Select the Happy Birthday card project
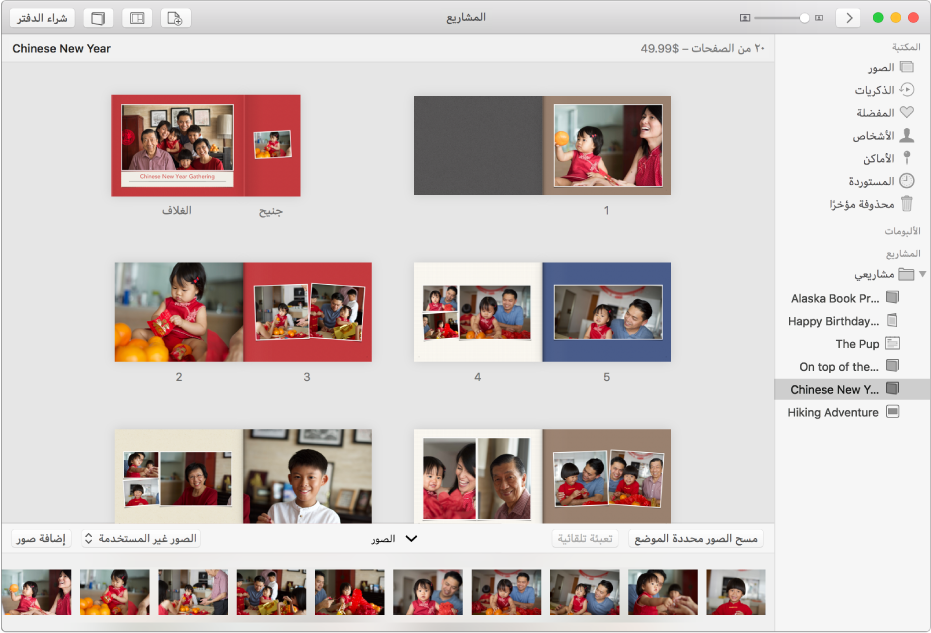 point(843,321)
